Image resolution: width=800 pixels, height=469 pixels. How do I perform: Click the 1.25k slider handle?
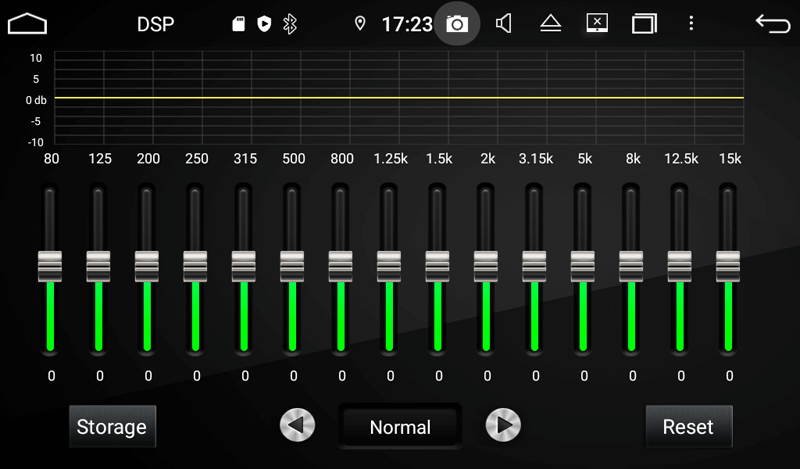(389, 266)
